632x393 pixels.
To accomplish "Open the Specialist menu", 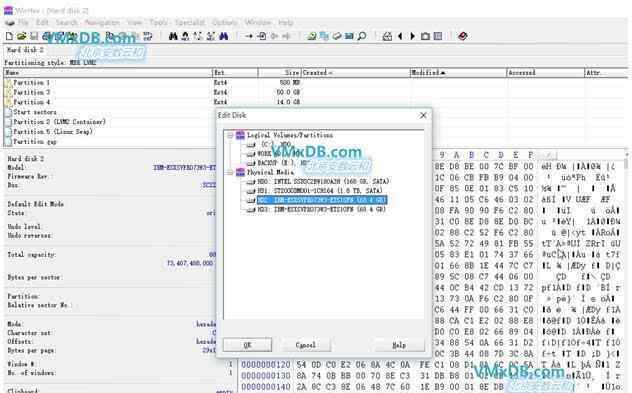I will click(190, 23).
